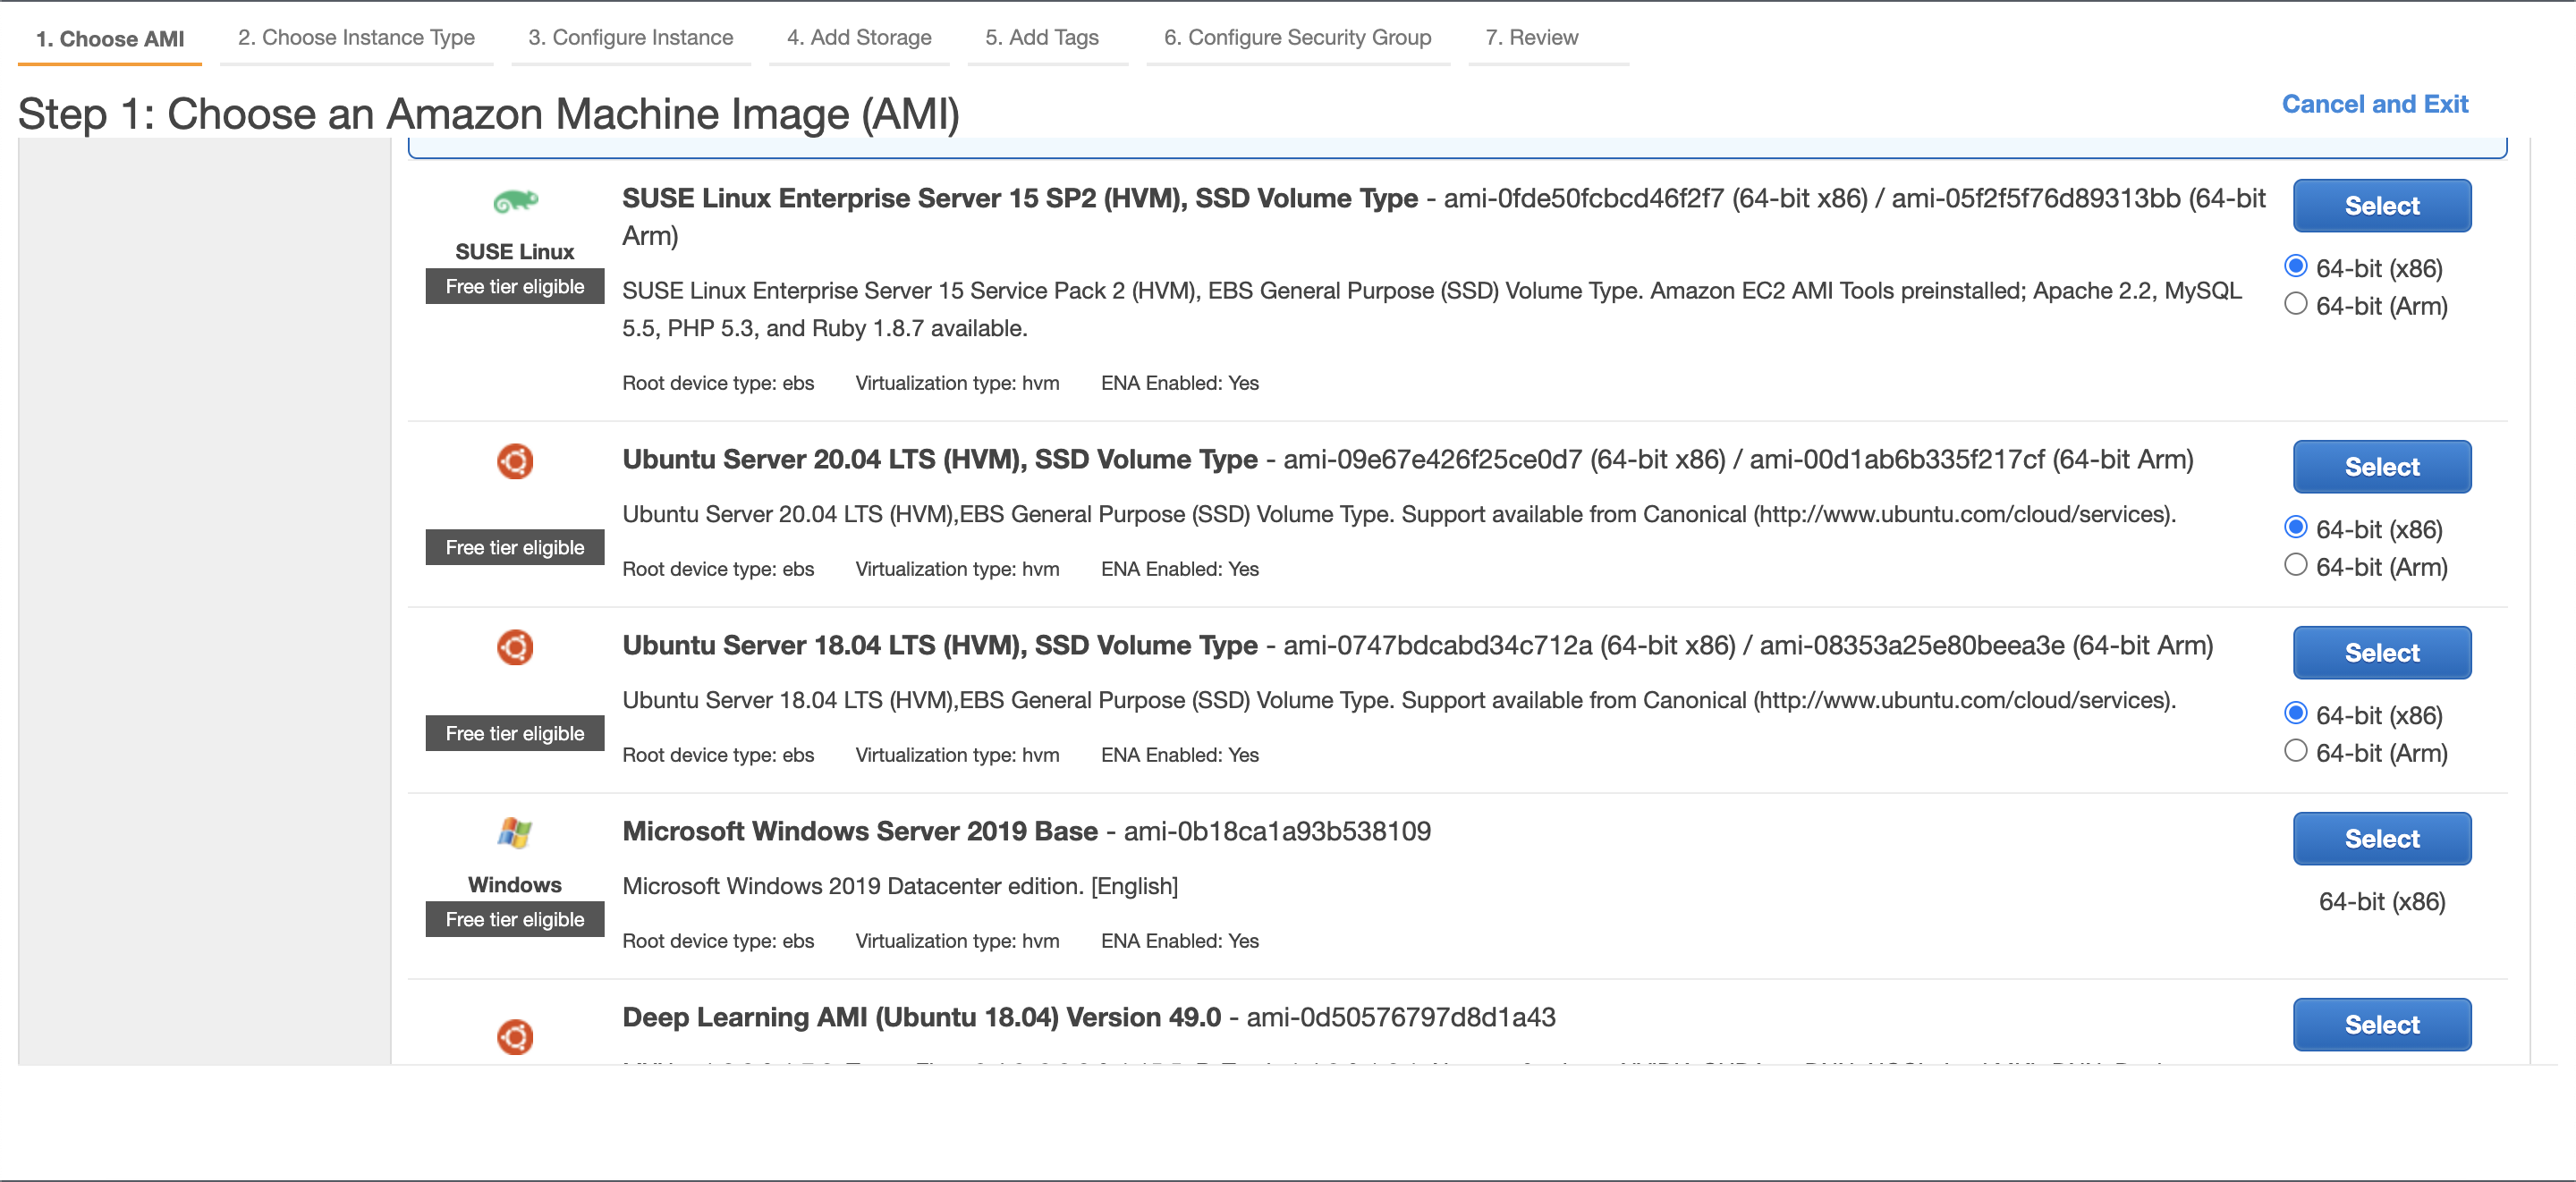
Task: Click the Ubuntu logo beside Ubuntu Server 20.04
Action: click(x=515, y=461)
